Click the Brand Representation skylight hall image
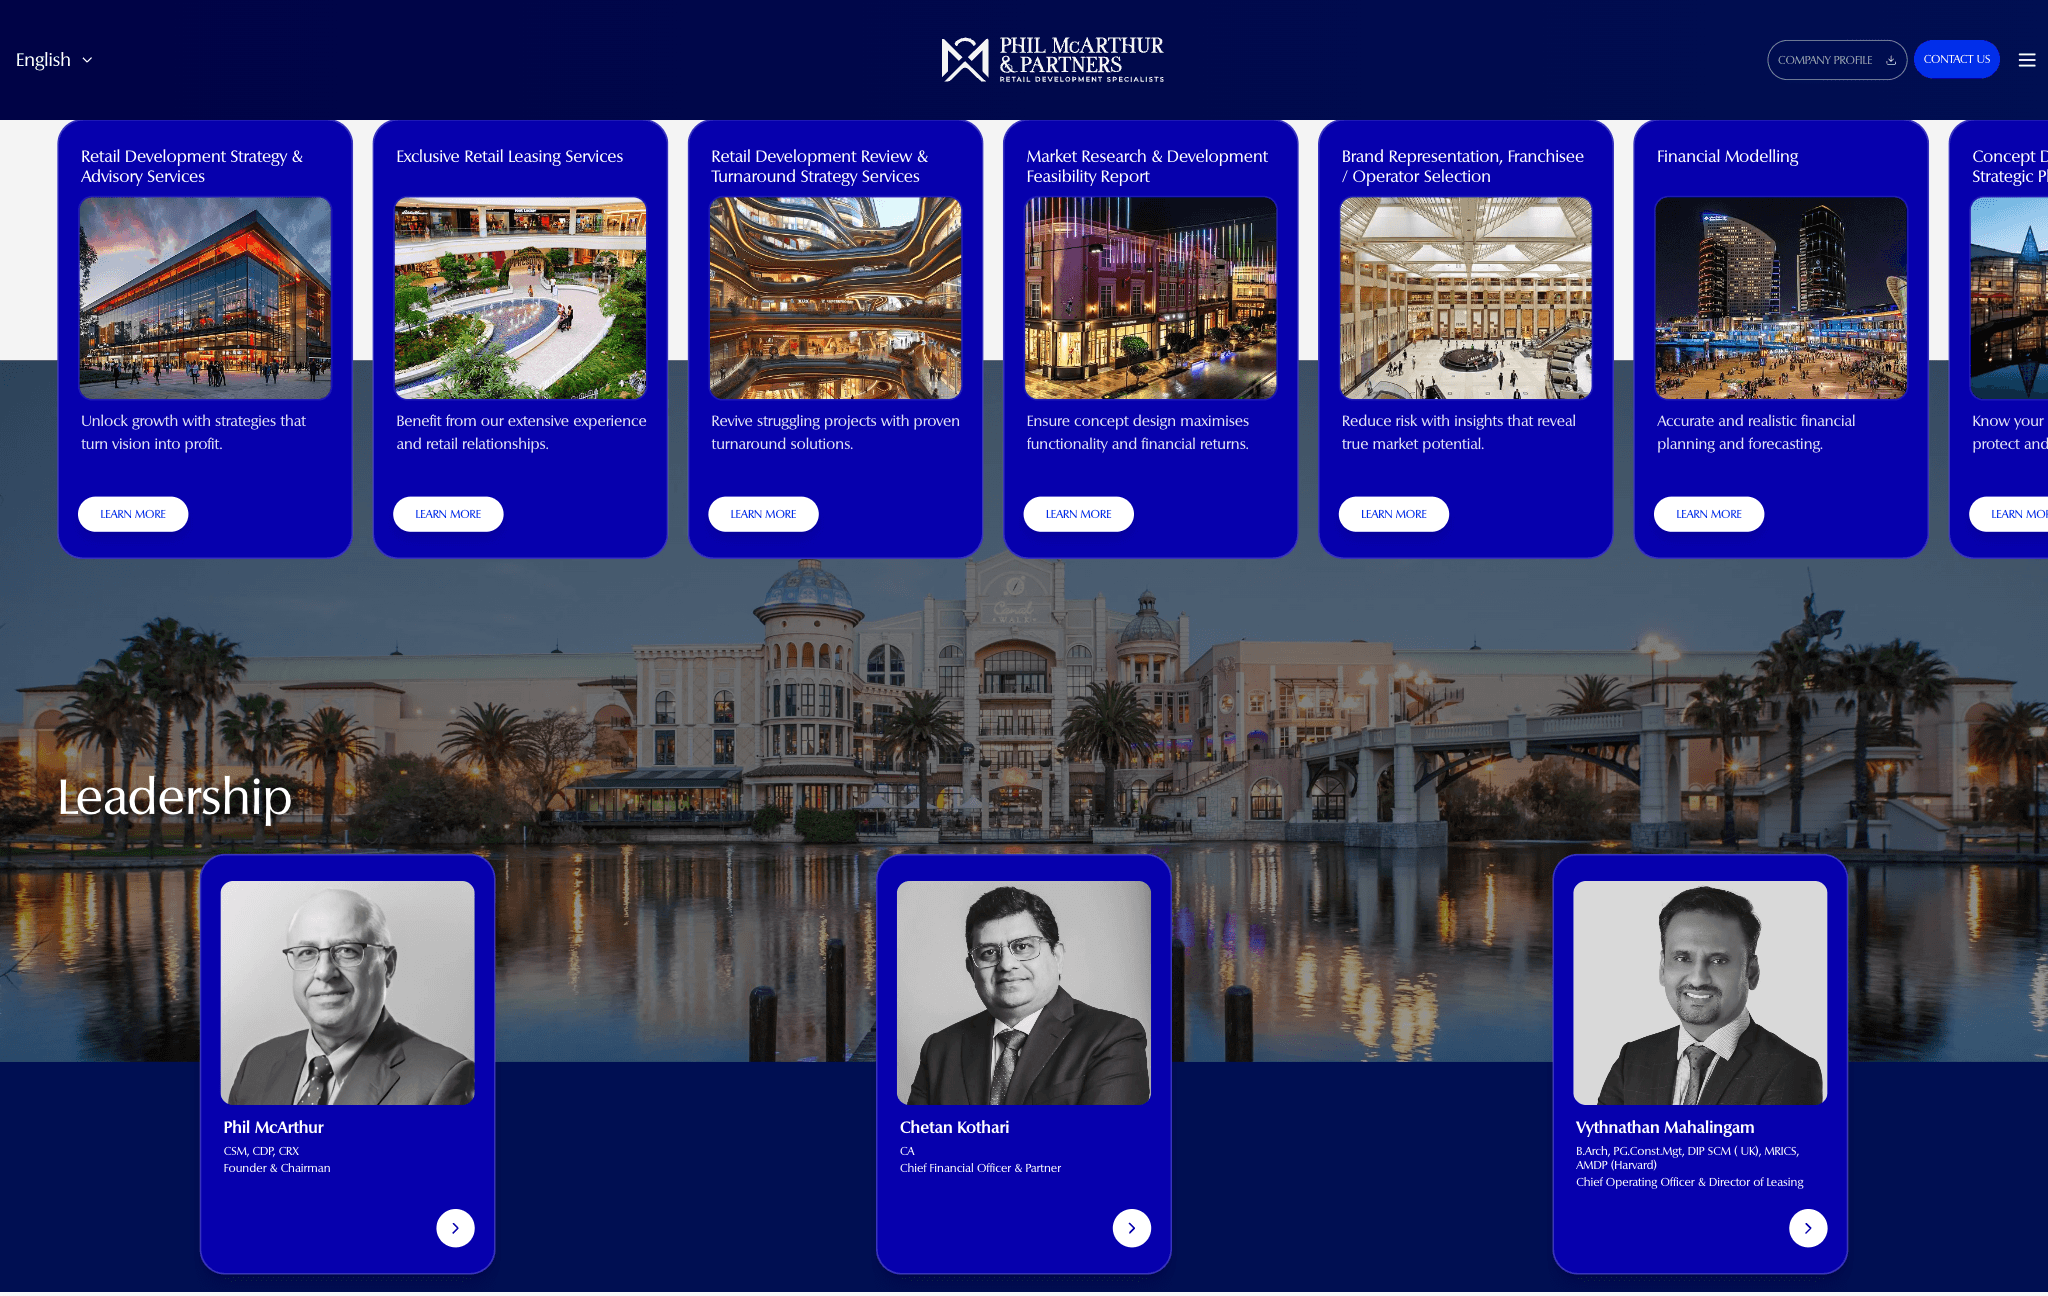The image size is (2048, 1296). tap(1465, 298)
